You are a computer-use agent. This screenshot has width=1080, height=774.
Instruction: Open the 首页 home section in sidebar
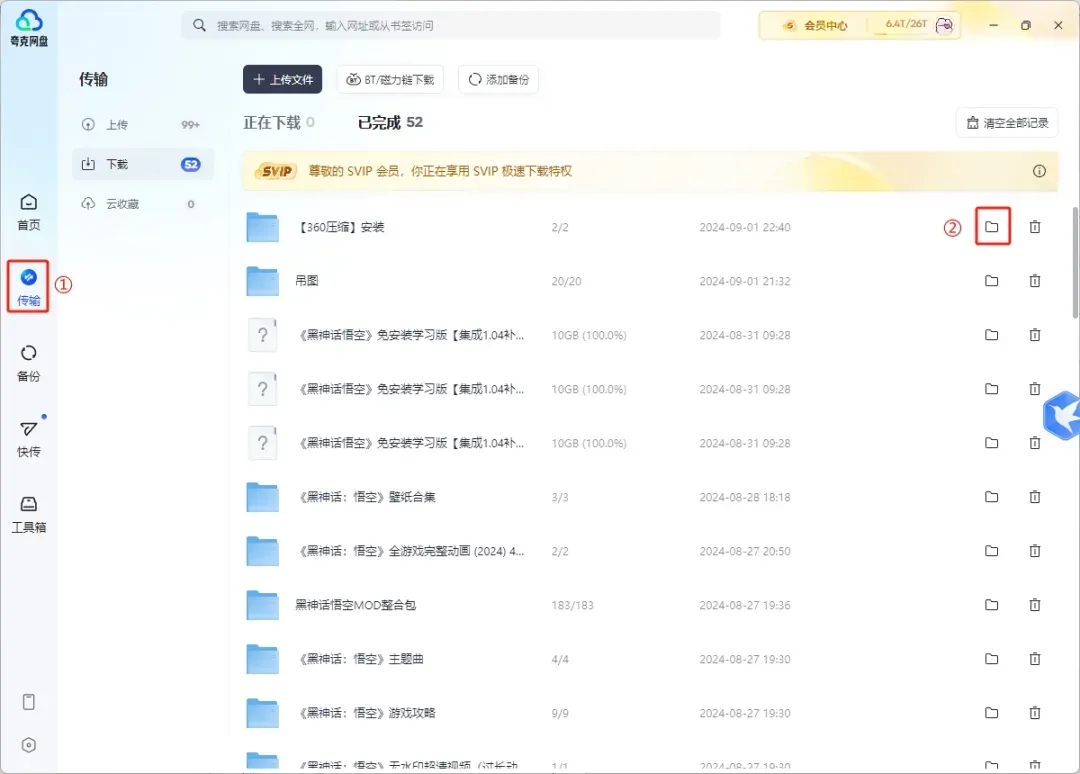(28, 212)
